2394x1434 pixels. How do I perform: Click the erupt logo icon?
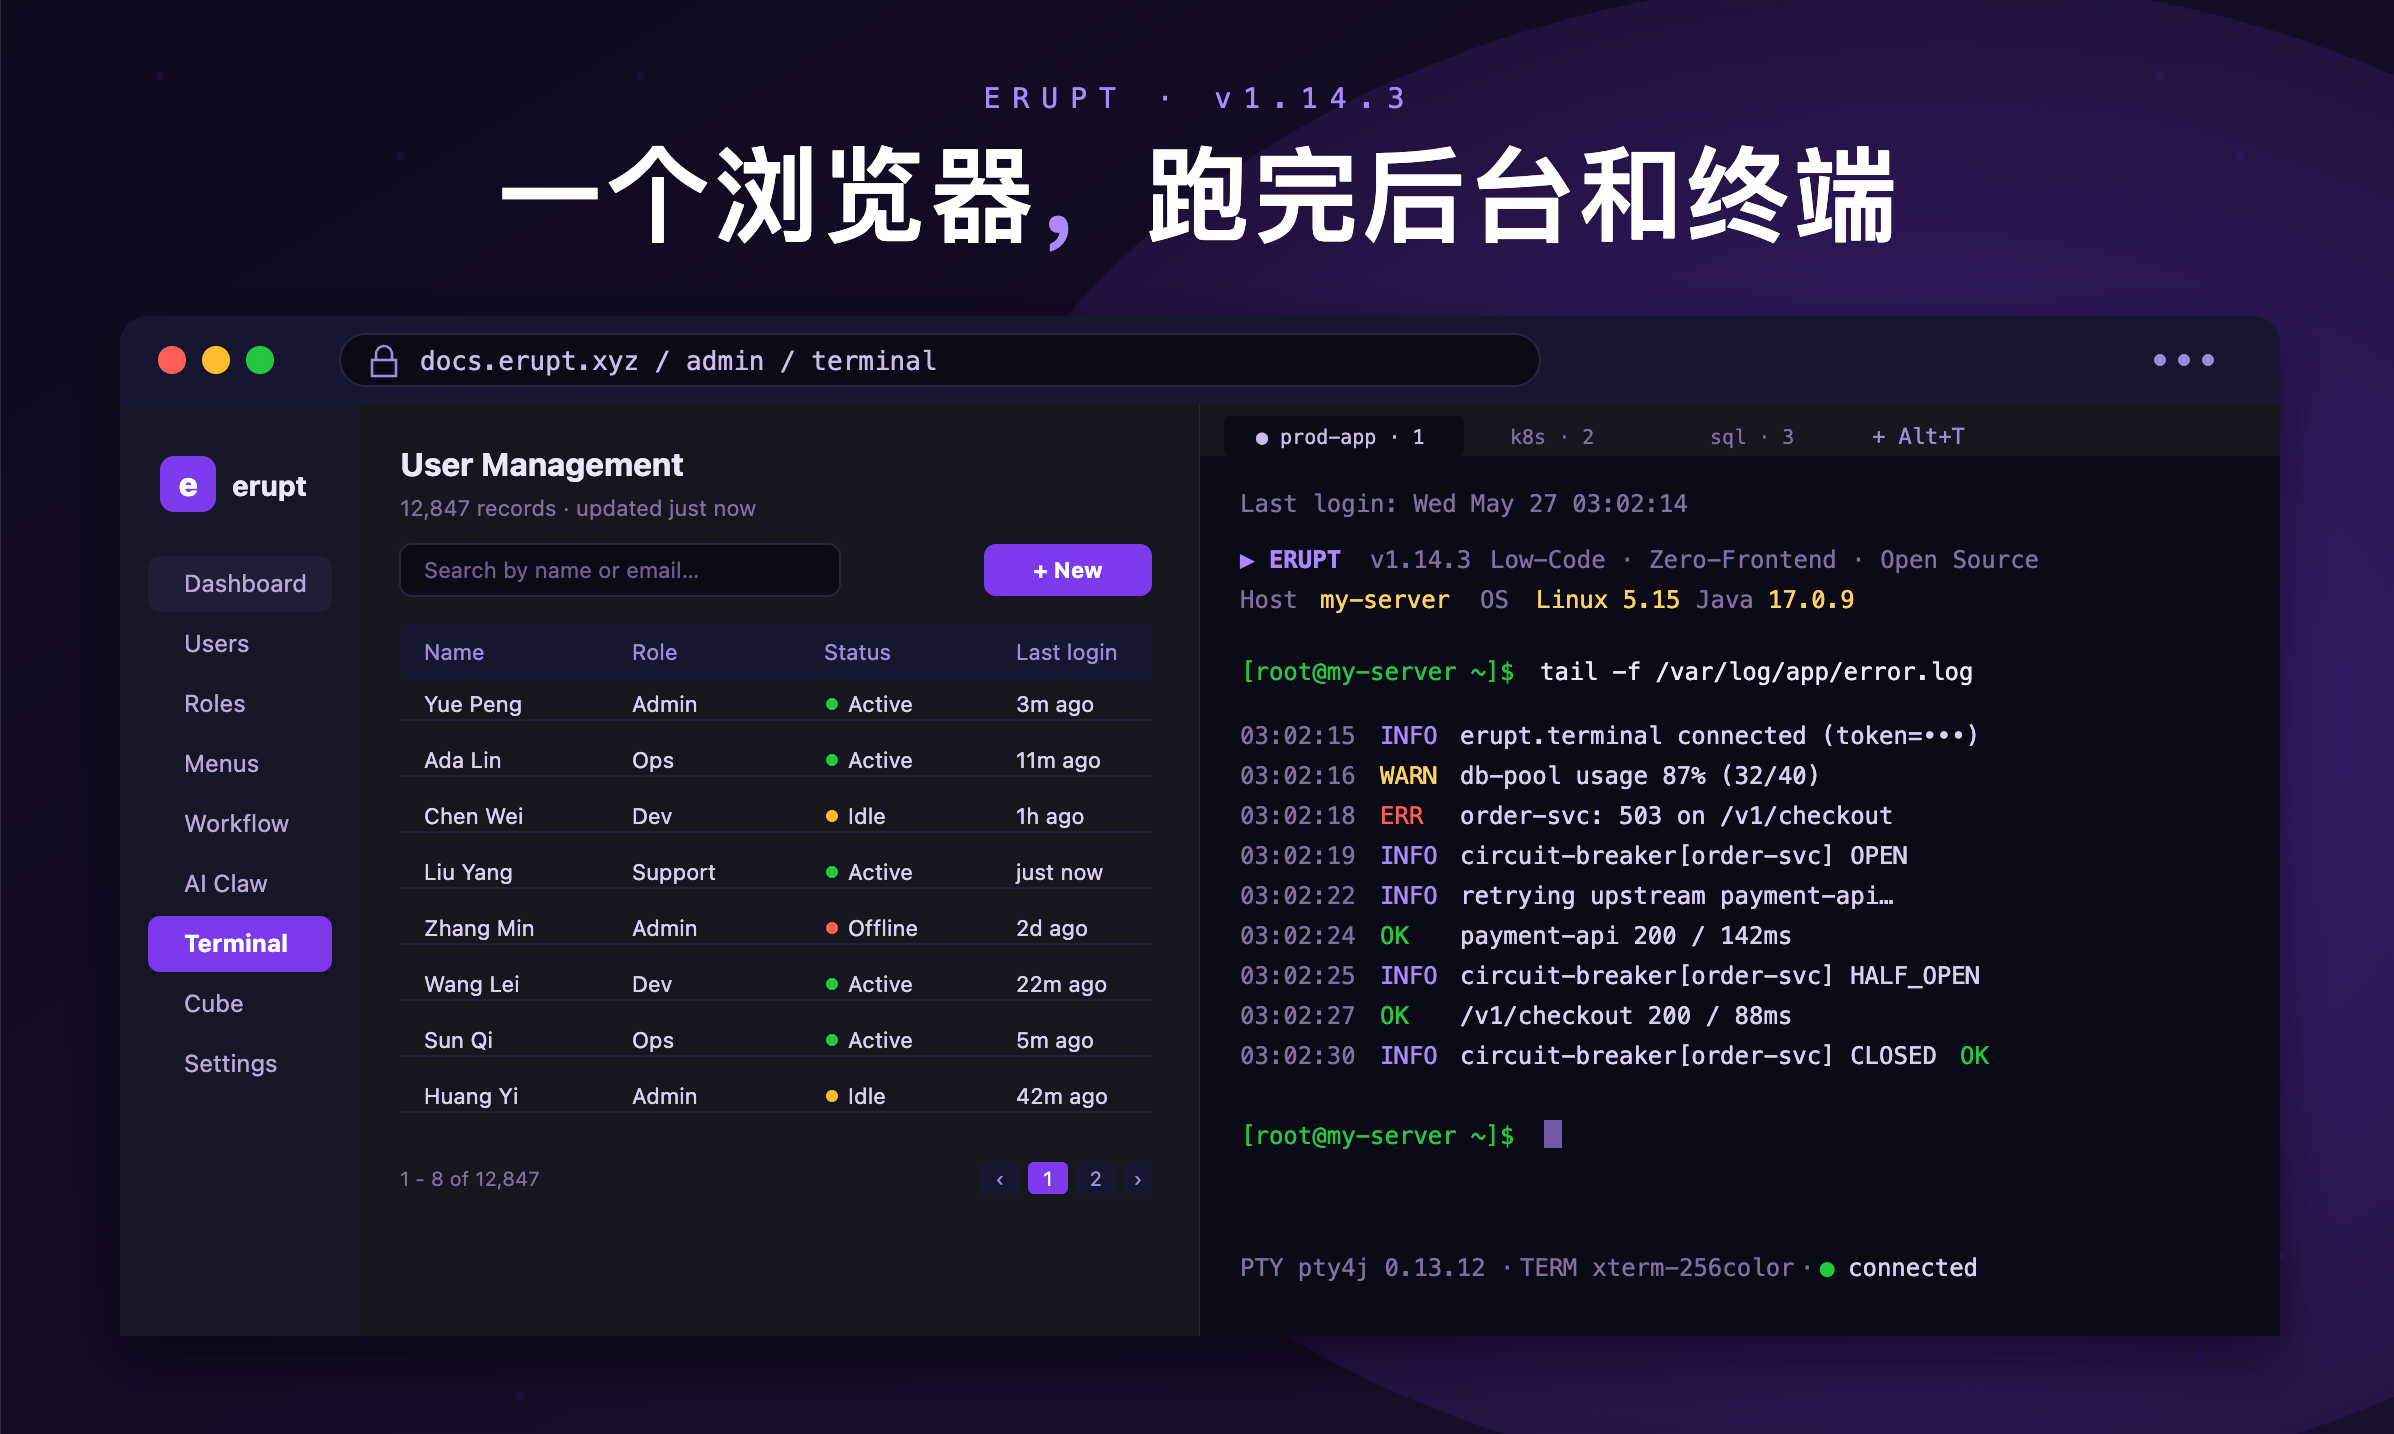[188, 485]
